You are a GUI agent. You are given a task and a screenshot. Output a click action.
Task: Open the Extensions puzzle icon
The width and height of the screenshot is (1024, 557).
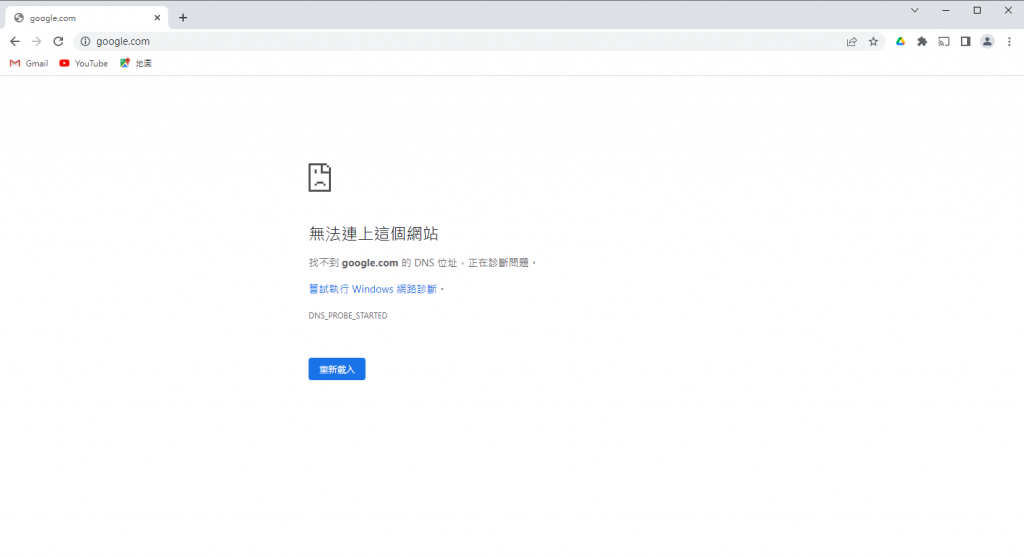tap(921, 41)
